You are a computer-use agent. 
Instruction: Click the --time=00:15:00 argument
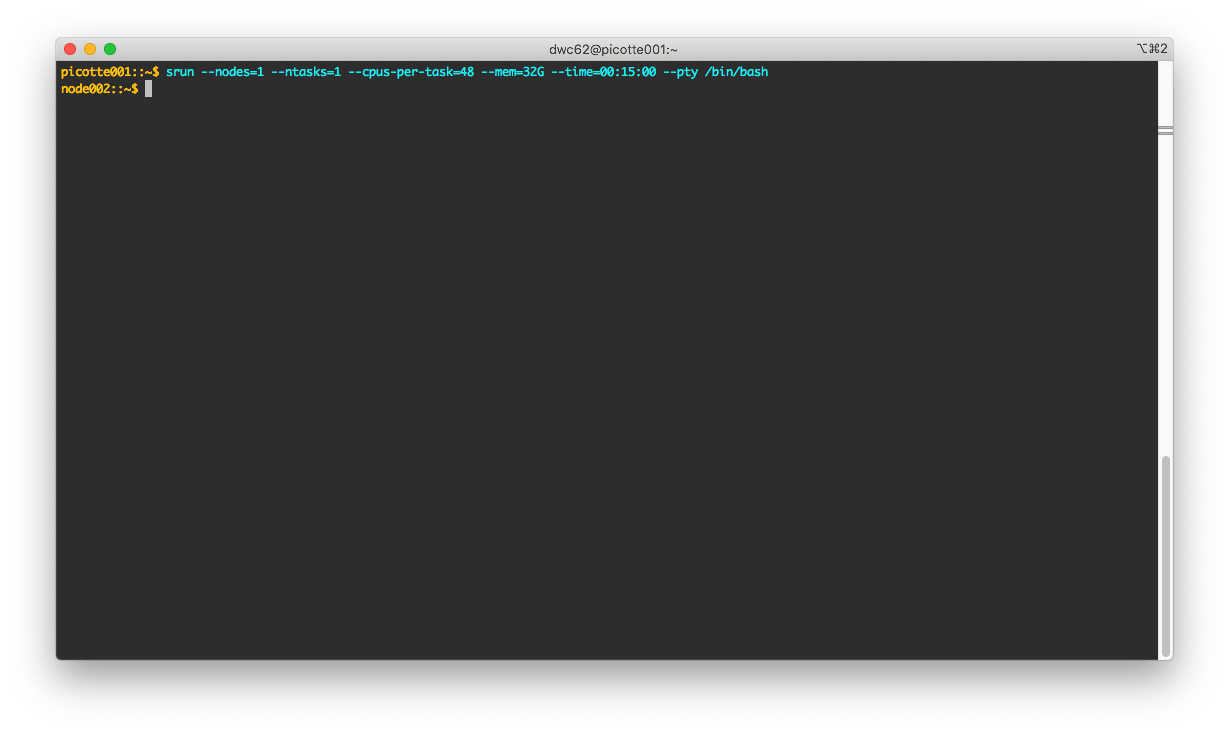[604, 72]
